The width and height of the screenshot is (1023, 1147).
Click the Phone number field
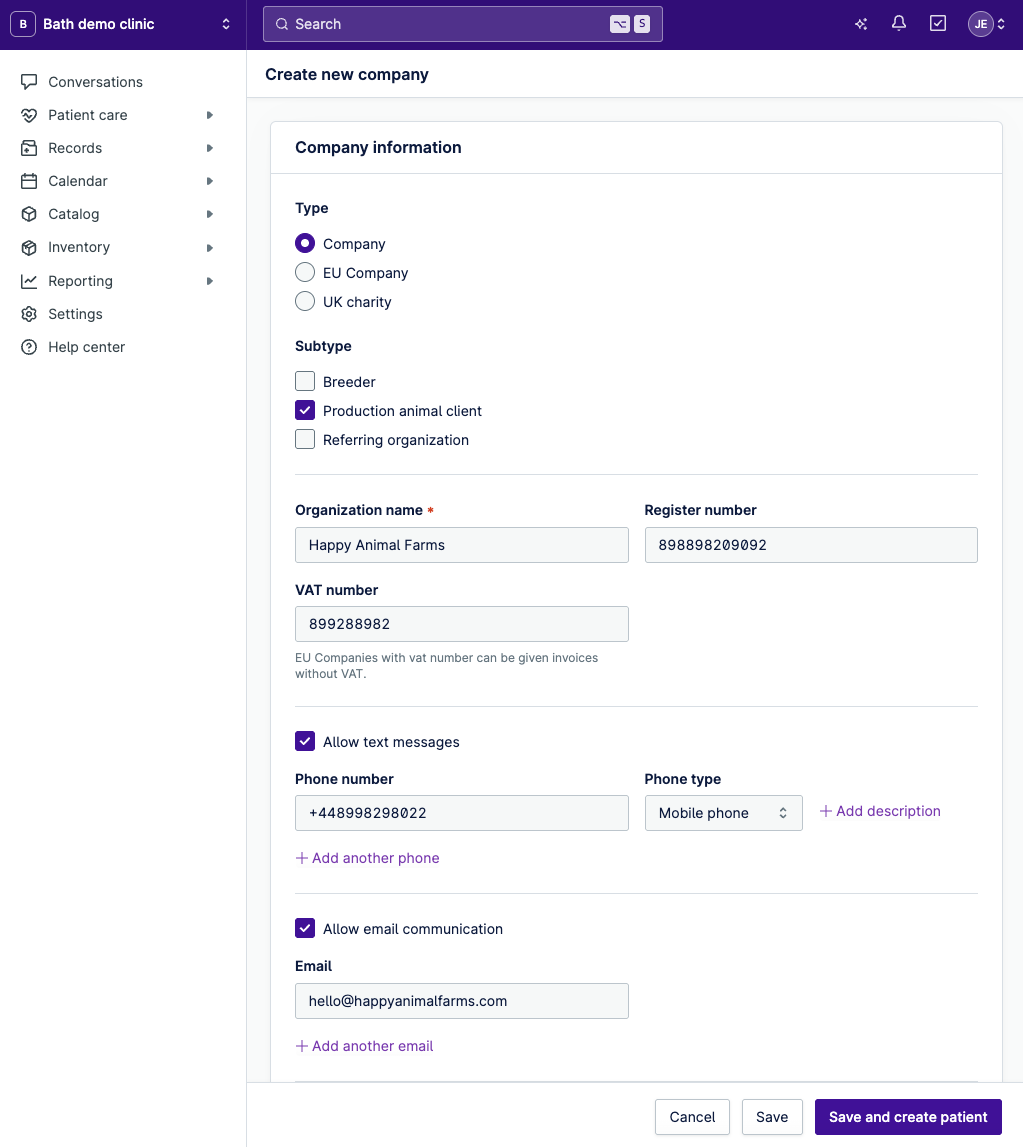(x=462, y=813)
